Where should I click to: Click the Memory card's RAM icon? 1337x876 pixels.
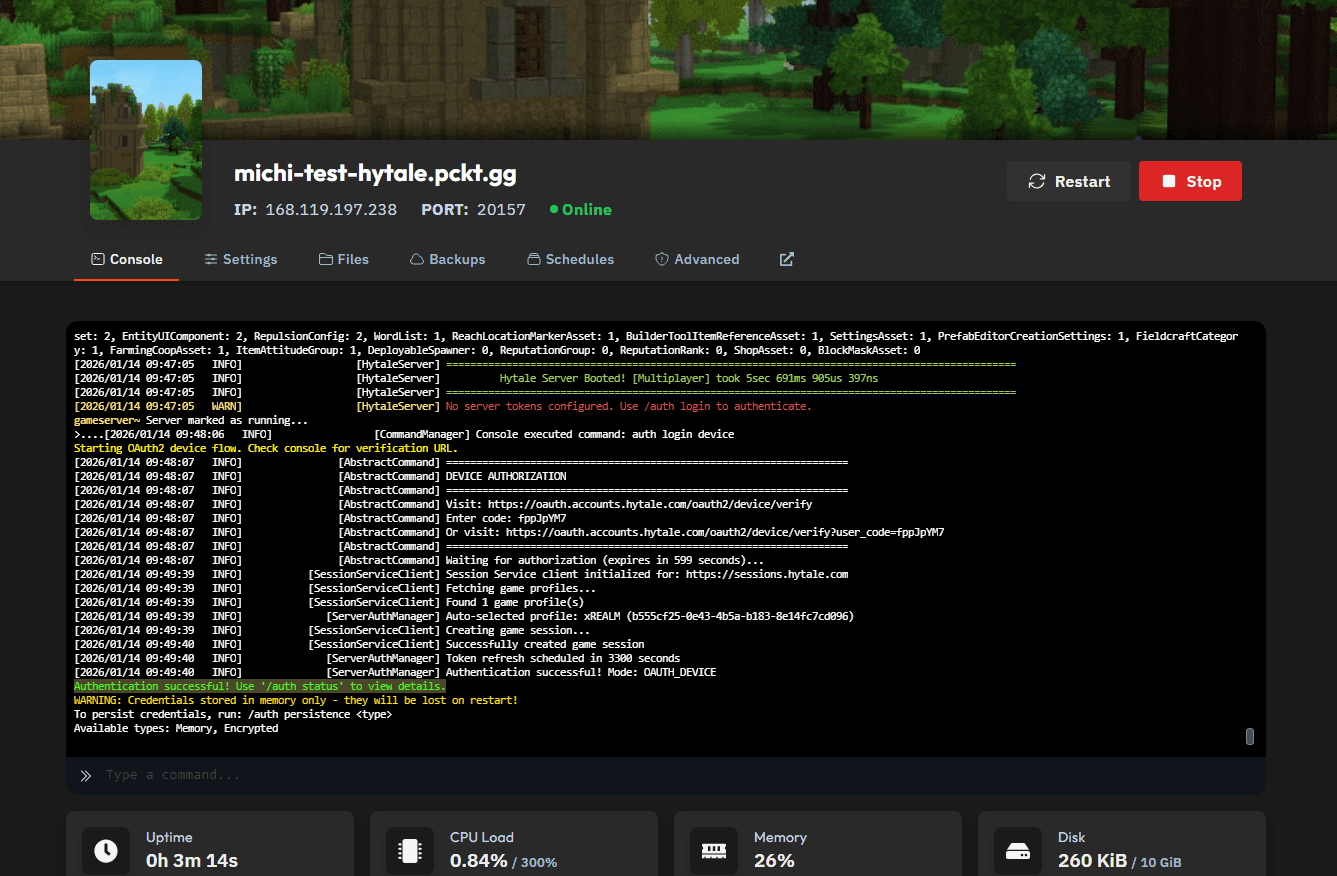pos(714,851)
